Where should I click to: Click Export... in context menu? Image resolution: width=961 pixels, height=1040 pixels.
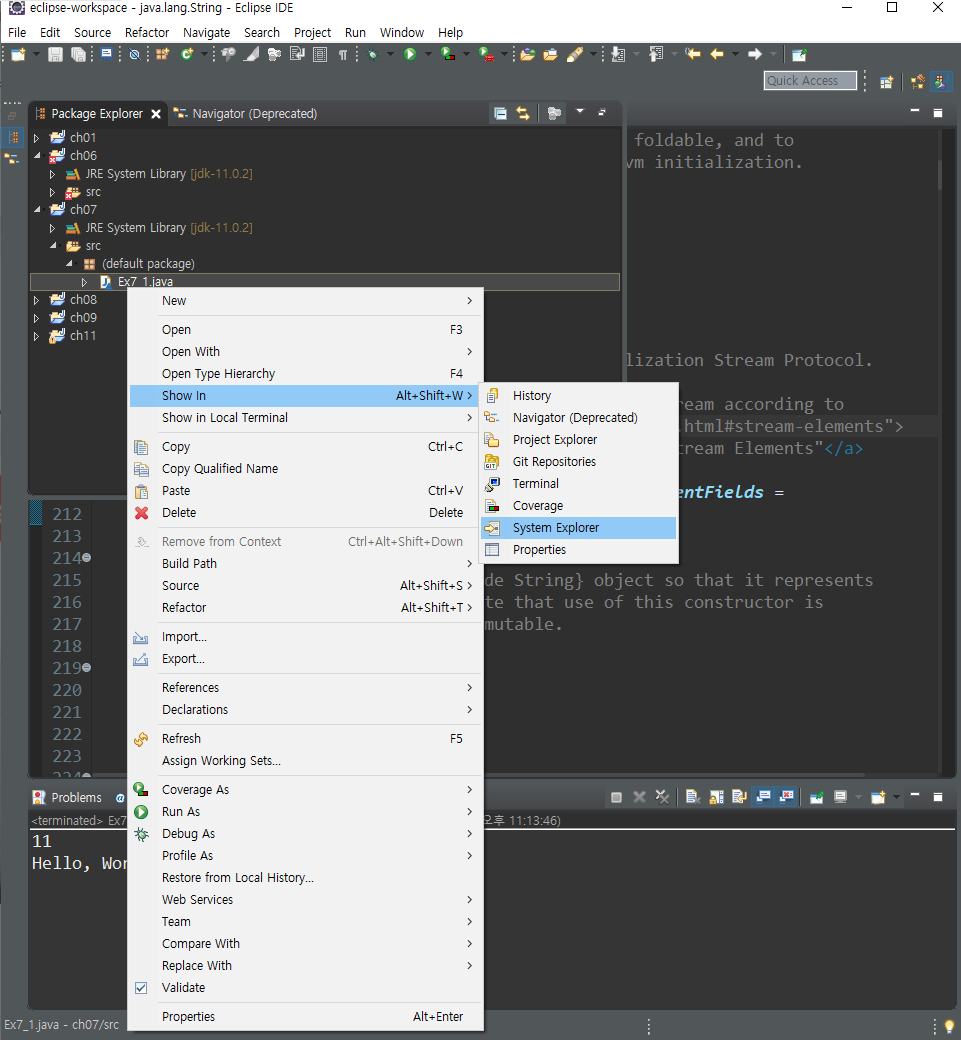pos(304,659)
